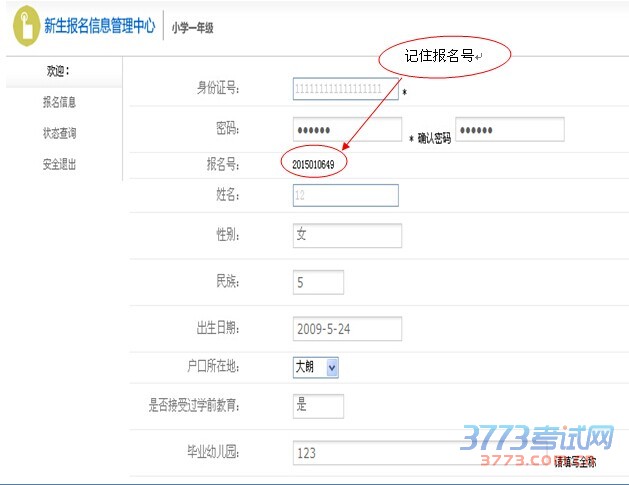Select the 小学一年级 header tab
Screen dimensions: 629x485
tap(192, 27)
